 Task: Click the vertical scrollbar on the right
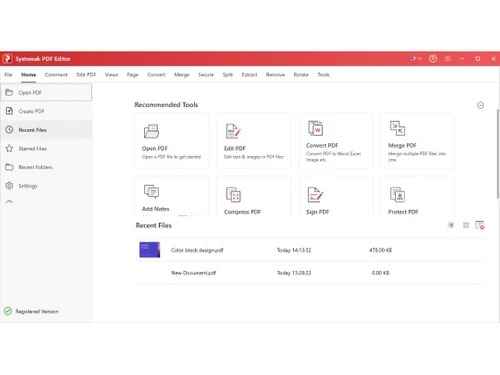[x=498, y=153]
